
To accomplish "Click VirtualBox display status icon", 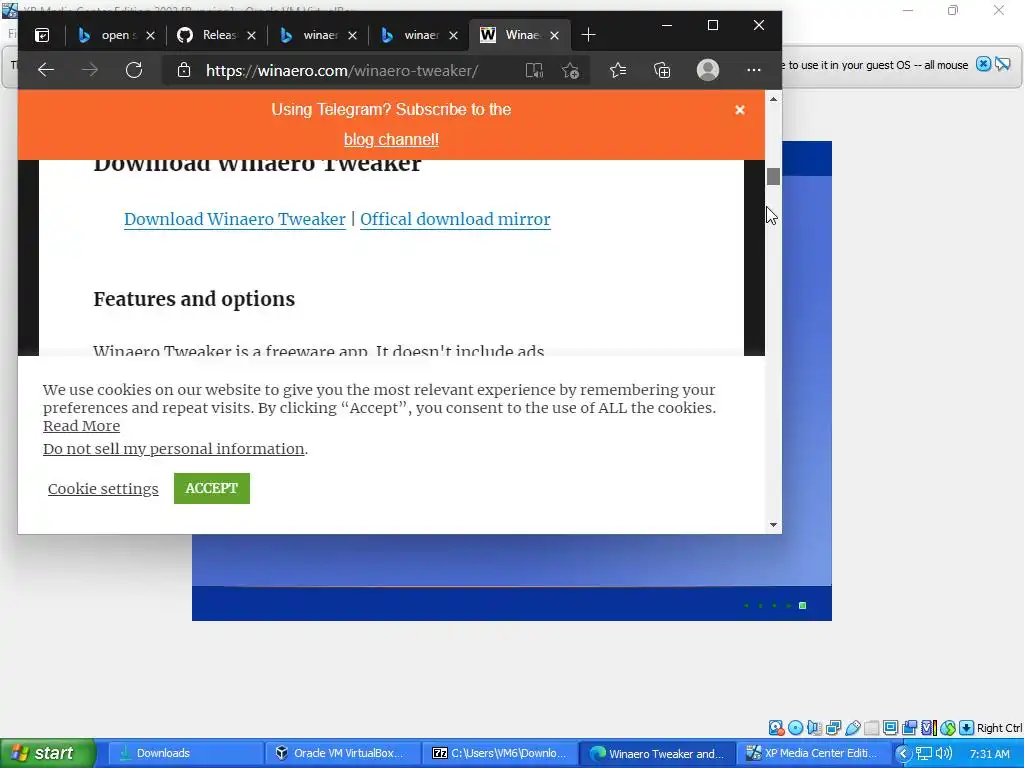I will 890,728.
